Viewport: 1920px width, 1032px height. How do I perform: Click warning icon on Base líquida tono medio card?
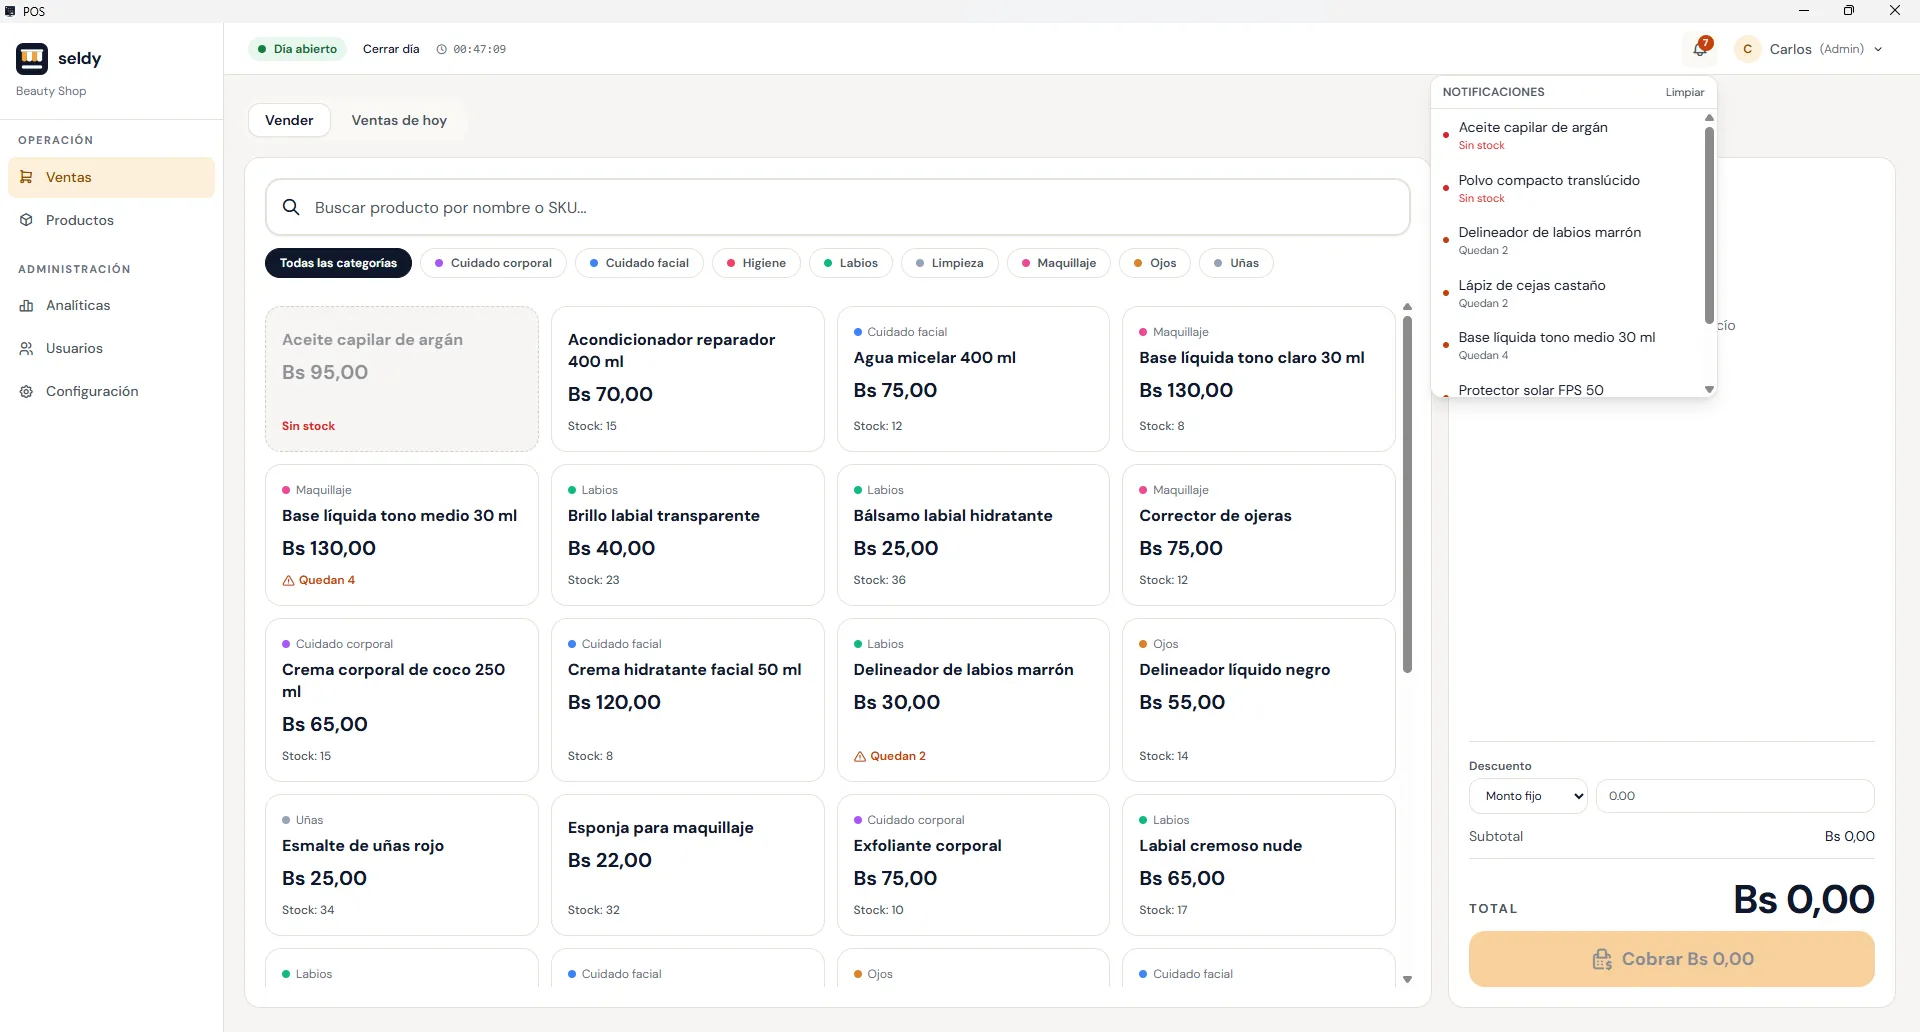(288, 580)
